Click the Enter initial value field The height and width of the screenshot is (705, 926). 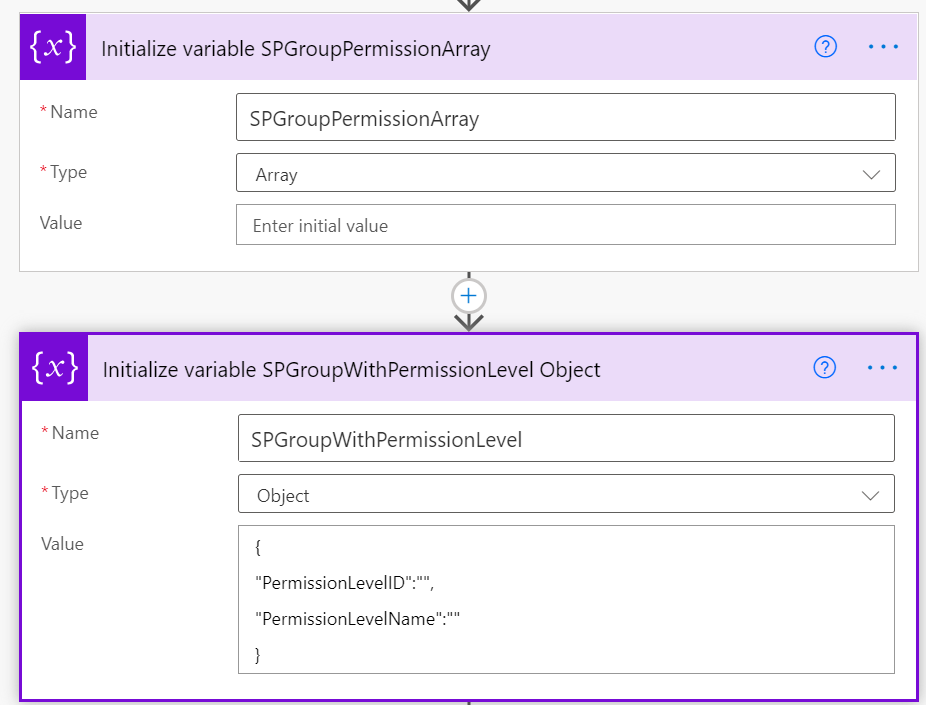(565, 224)
